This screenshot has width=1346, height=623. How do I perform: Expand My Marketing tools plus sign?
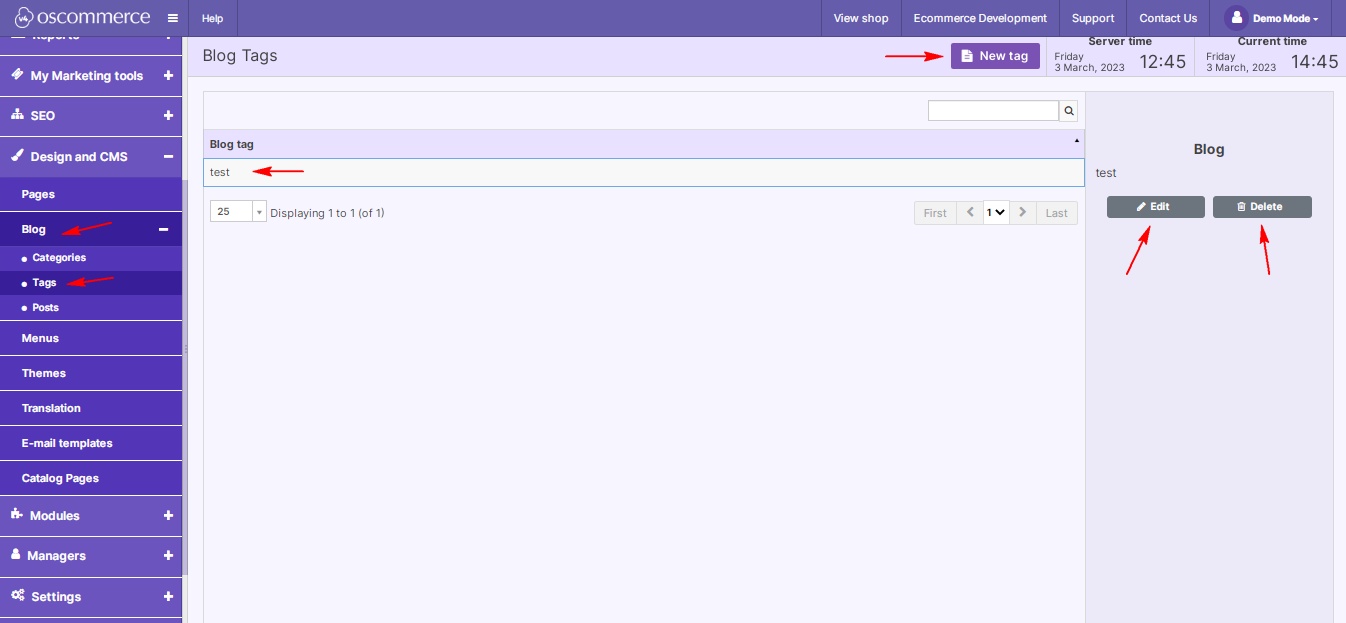[168, 75]
